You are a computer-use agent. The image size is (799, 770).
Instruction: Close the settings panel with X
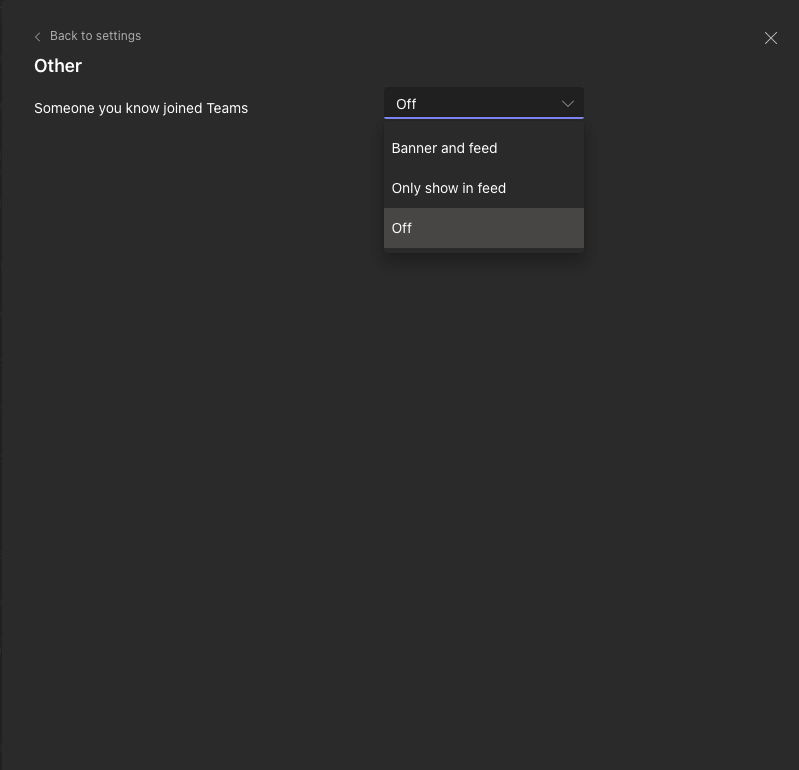click(770, 38)
